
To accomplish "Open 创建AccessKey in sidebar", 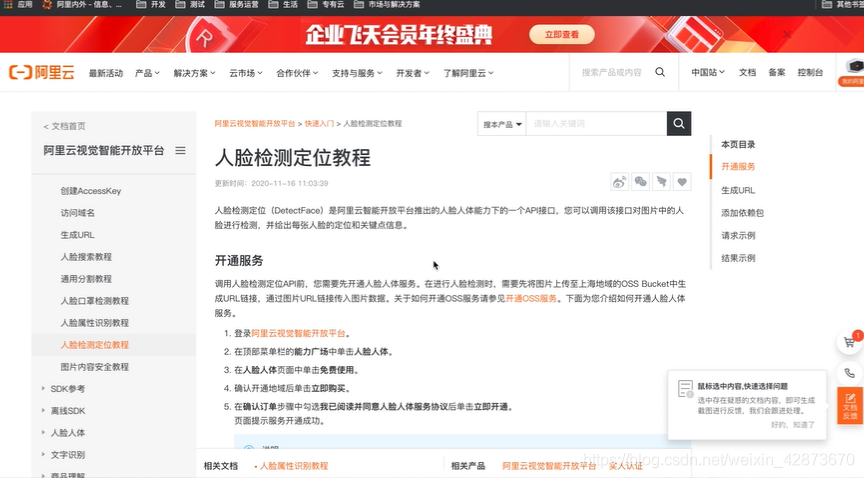I will (x=91, y=191).
